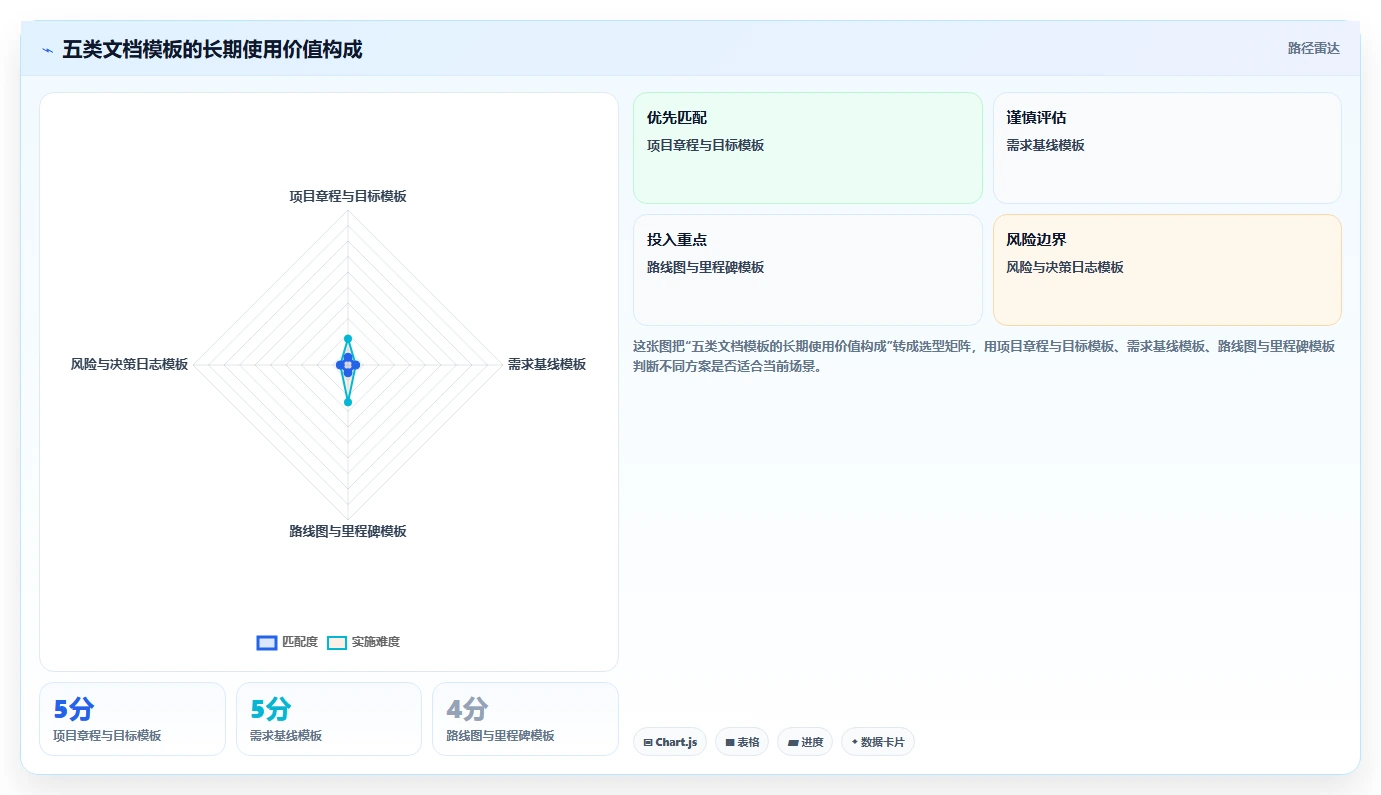Click the 路线图与里程碑模板 caption under 4分
Viewport: 1381px width, 795px height.
point(500,736)
